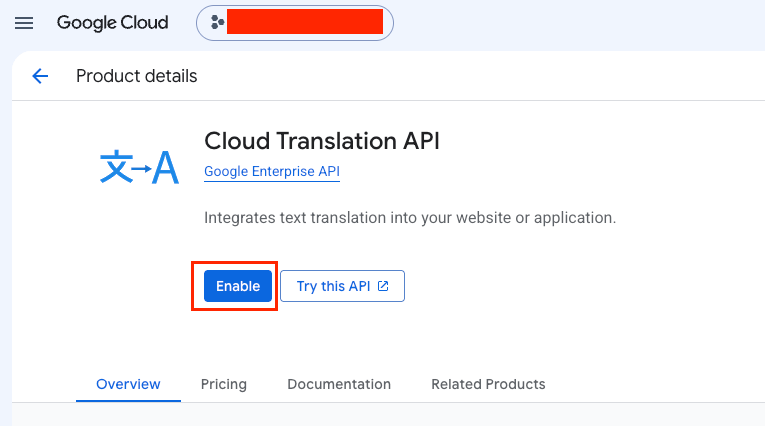The height and width of the screenshot is (426, 765).
Task: Open the Related Products tab
Action: click(x=488, y=385)
